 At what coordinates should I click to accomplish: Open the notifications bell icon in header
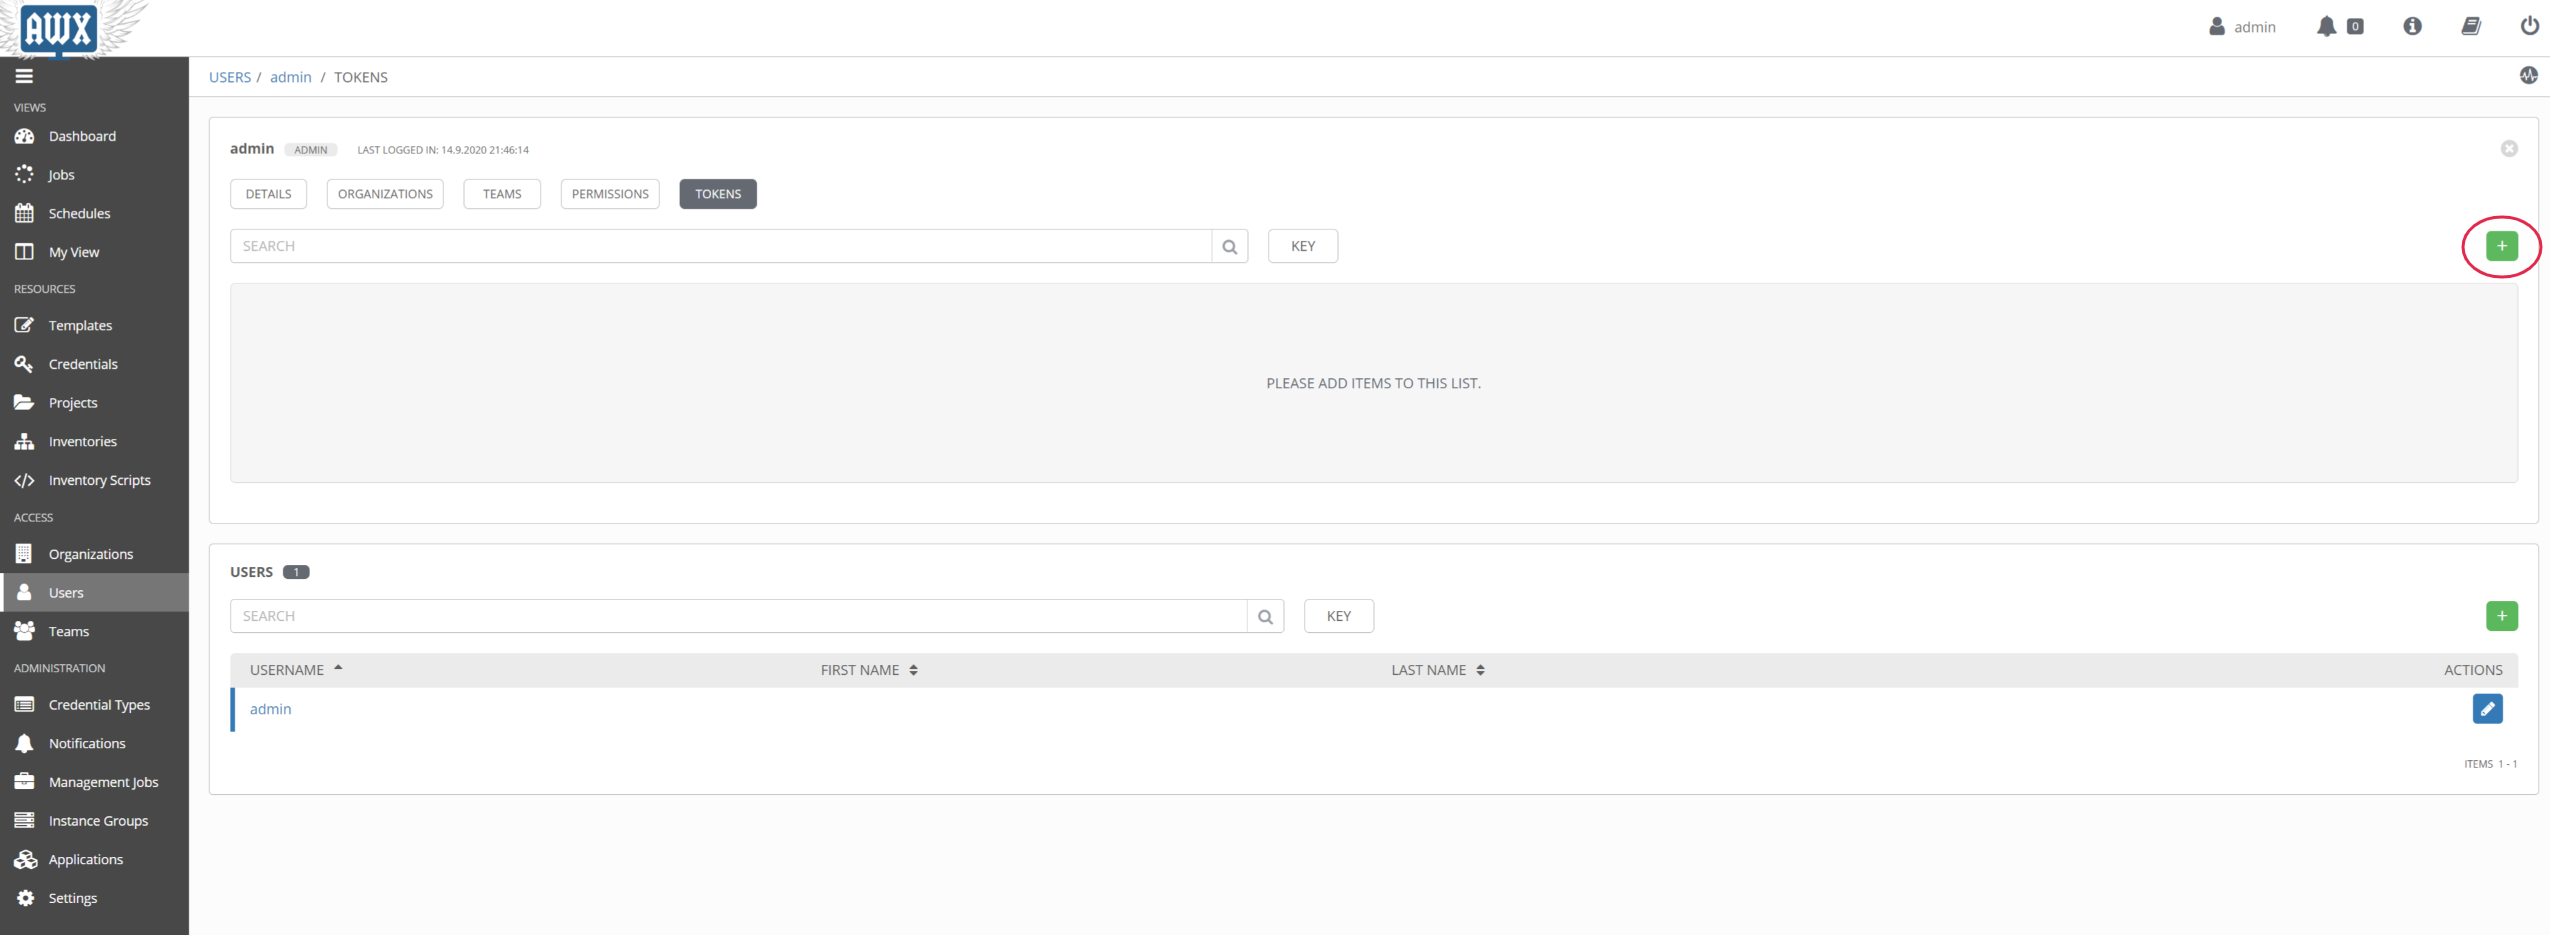(x=2326, y=27)
